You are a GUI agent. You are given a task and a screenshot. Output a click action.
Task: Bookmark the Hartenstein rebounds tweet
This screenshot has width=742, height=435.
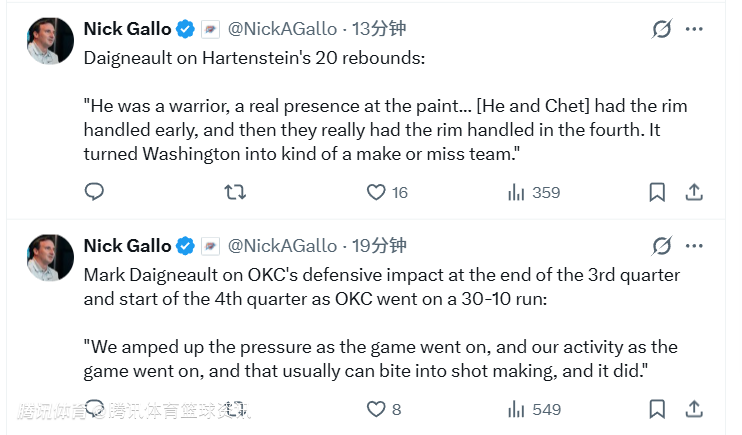tap(657, 192)
